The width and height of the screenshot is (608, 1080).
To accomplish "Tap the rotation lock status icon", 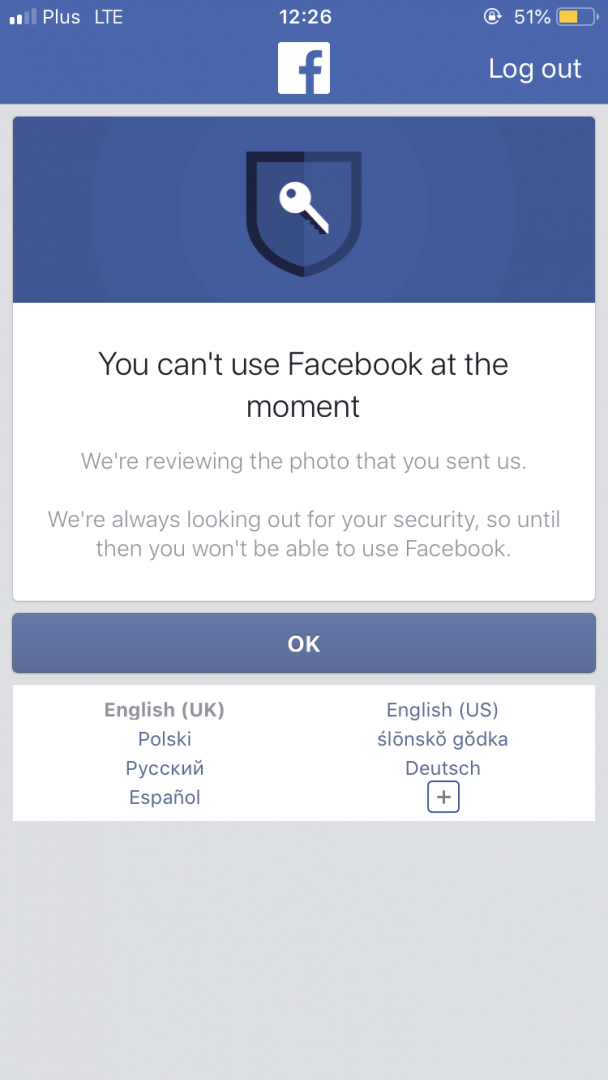I will [x=491, y=17].
